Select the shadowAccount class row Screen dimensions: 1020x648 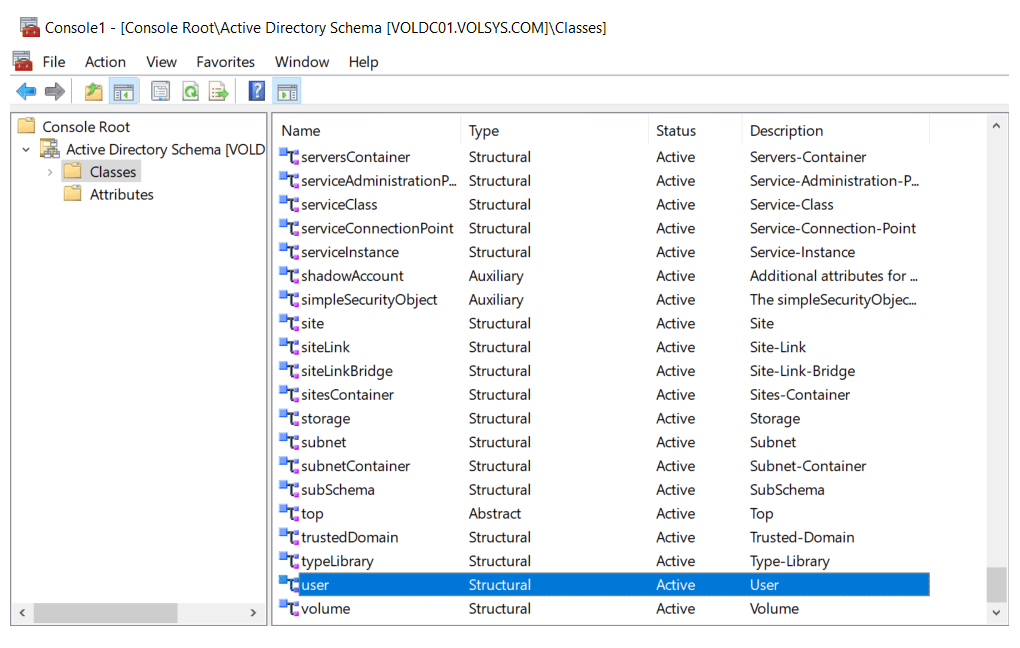[x=352, y=276]
